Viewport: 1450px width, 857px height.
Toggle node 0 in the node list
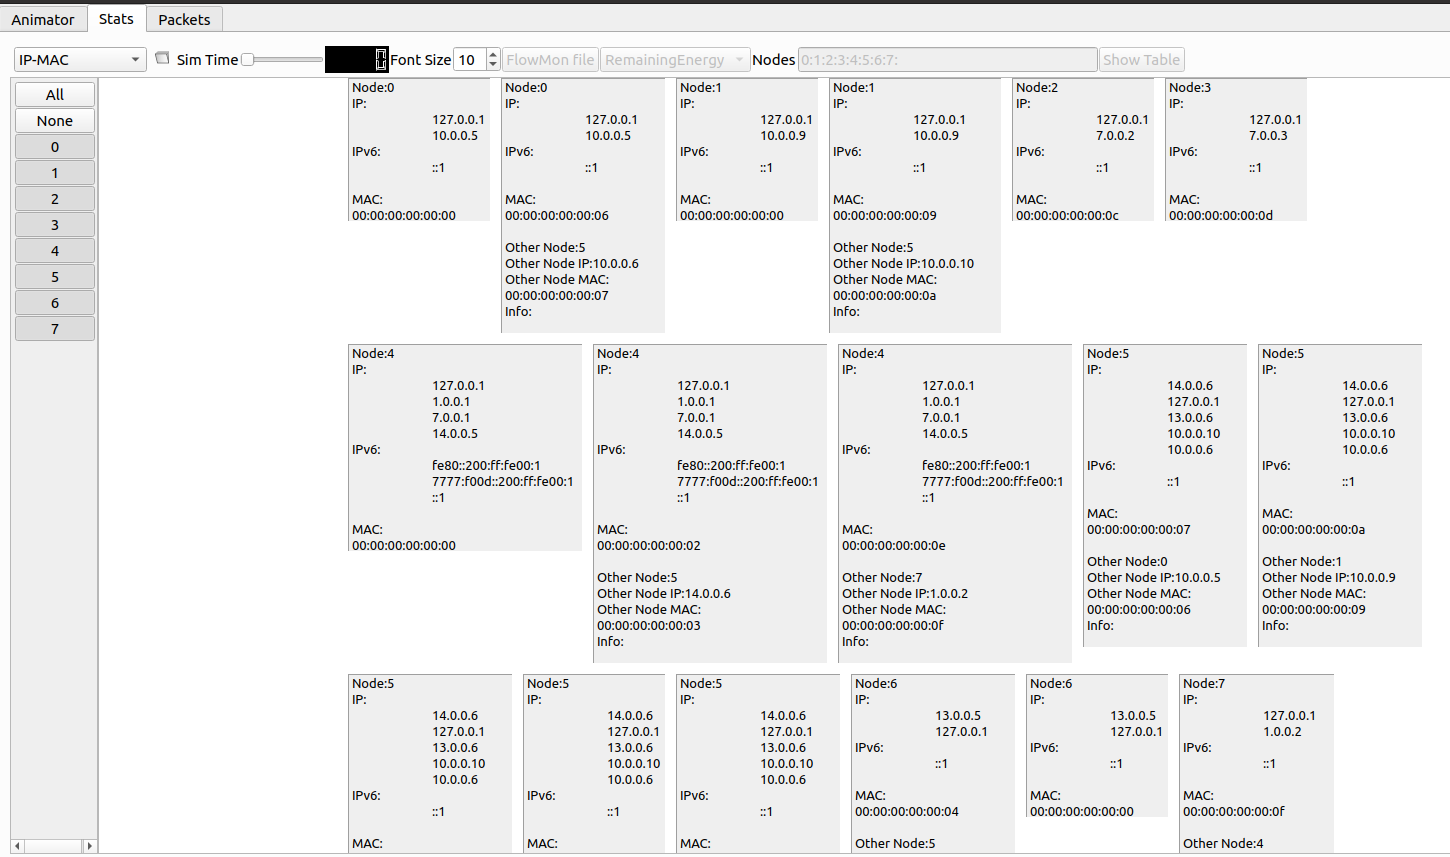55,147
